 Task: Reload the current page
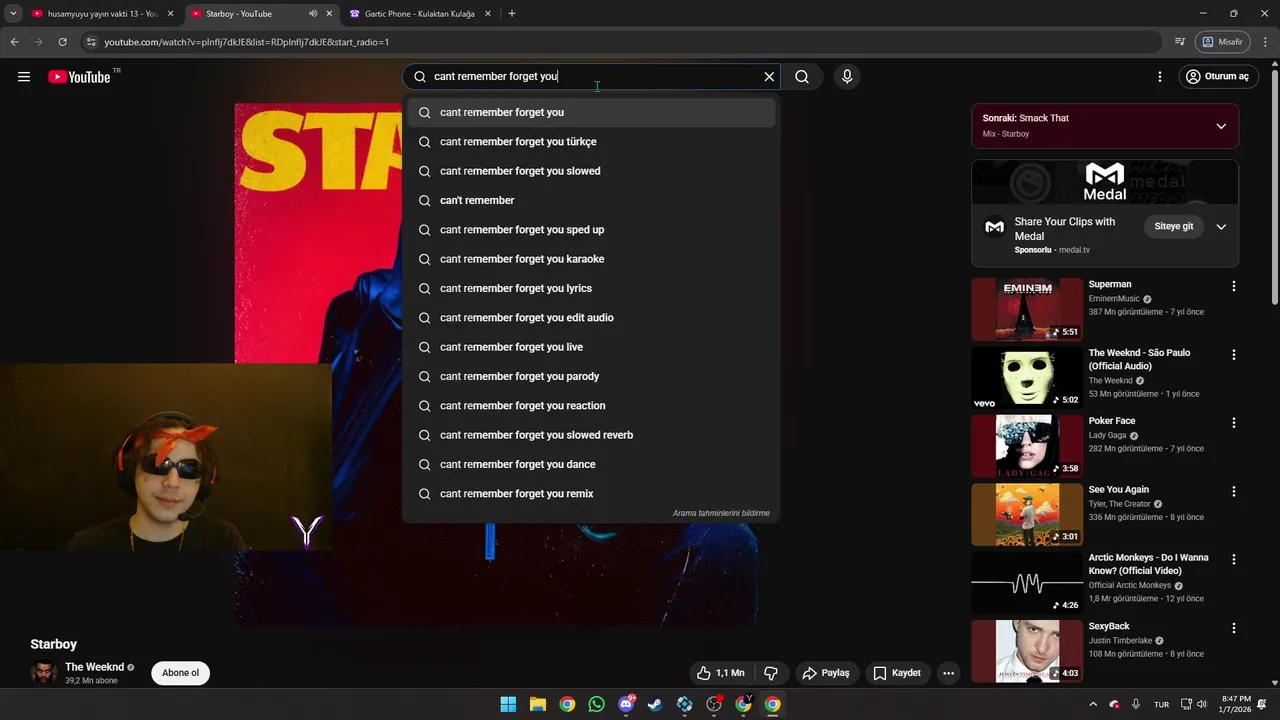[62, 42]
